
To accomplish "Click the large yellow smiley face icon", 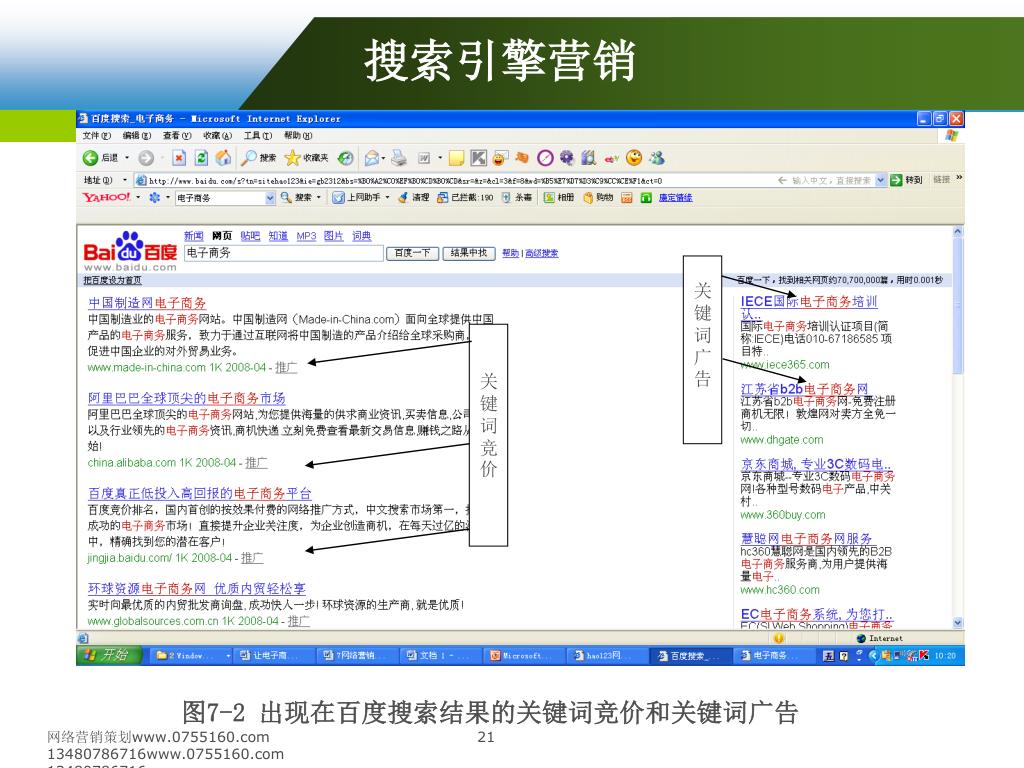I will point(633,157).
